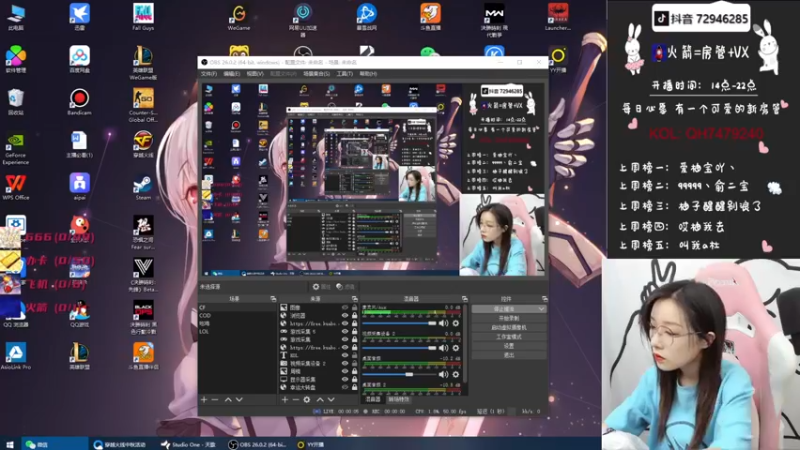Enable 工作室模式 studio mode
This screenshot has width=800, height=450.
[509, 337]
